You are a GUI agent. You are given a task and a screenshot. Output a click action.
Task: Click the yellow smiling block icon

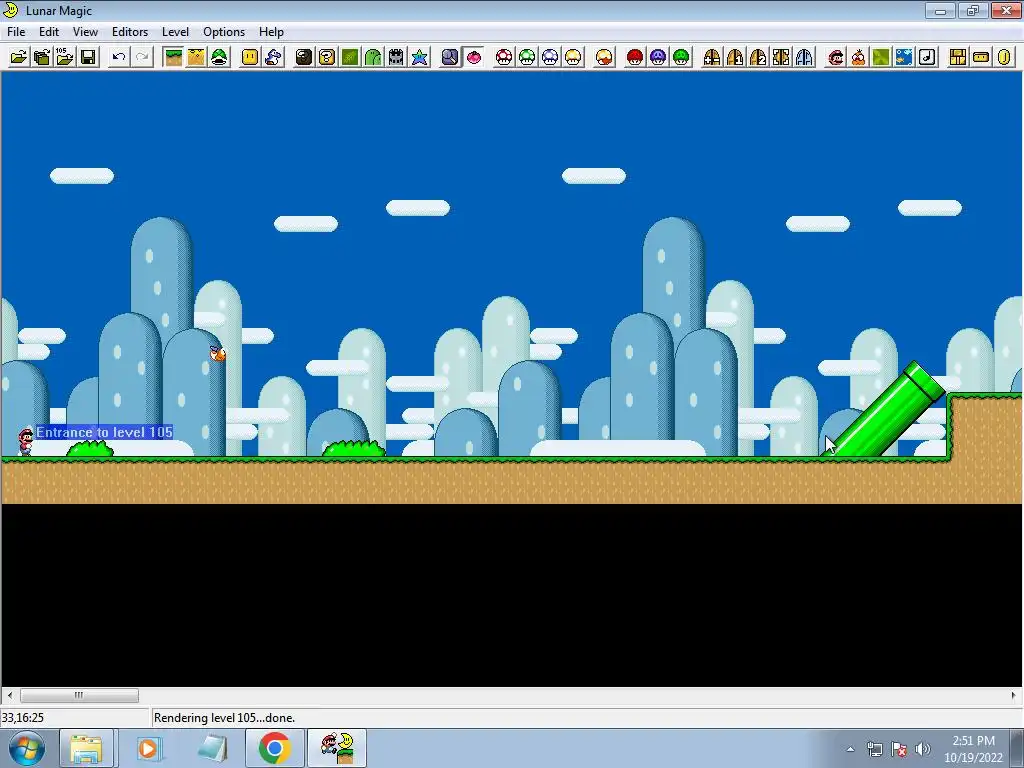[250, 57]
